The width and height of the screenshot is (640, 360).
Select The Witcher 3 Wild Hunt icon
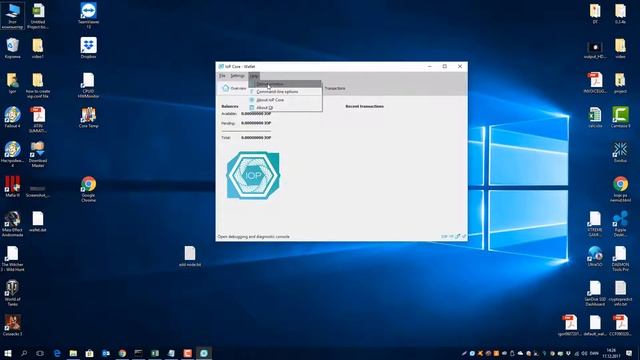click(x=12, y=259)
